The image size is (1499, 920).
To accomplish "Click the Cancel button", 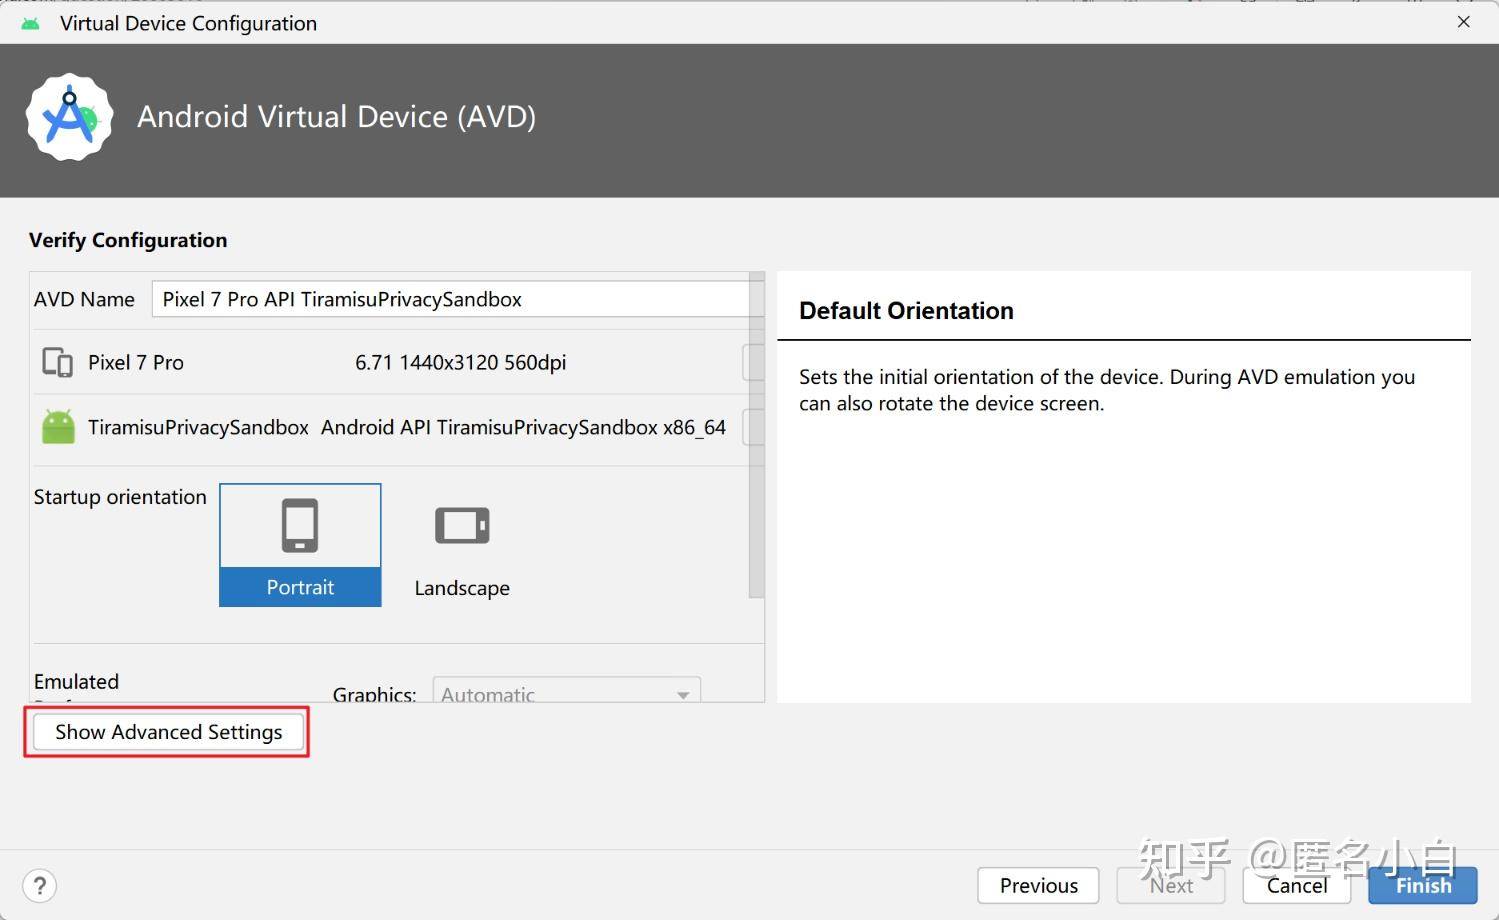I will pyautogui.click(x=1296, y=885).
